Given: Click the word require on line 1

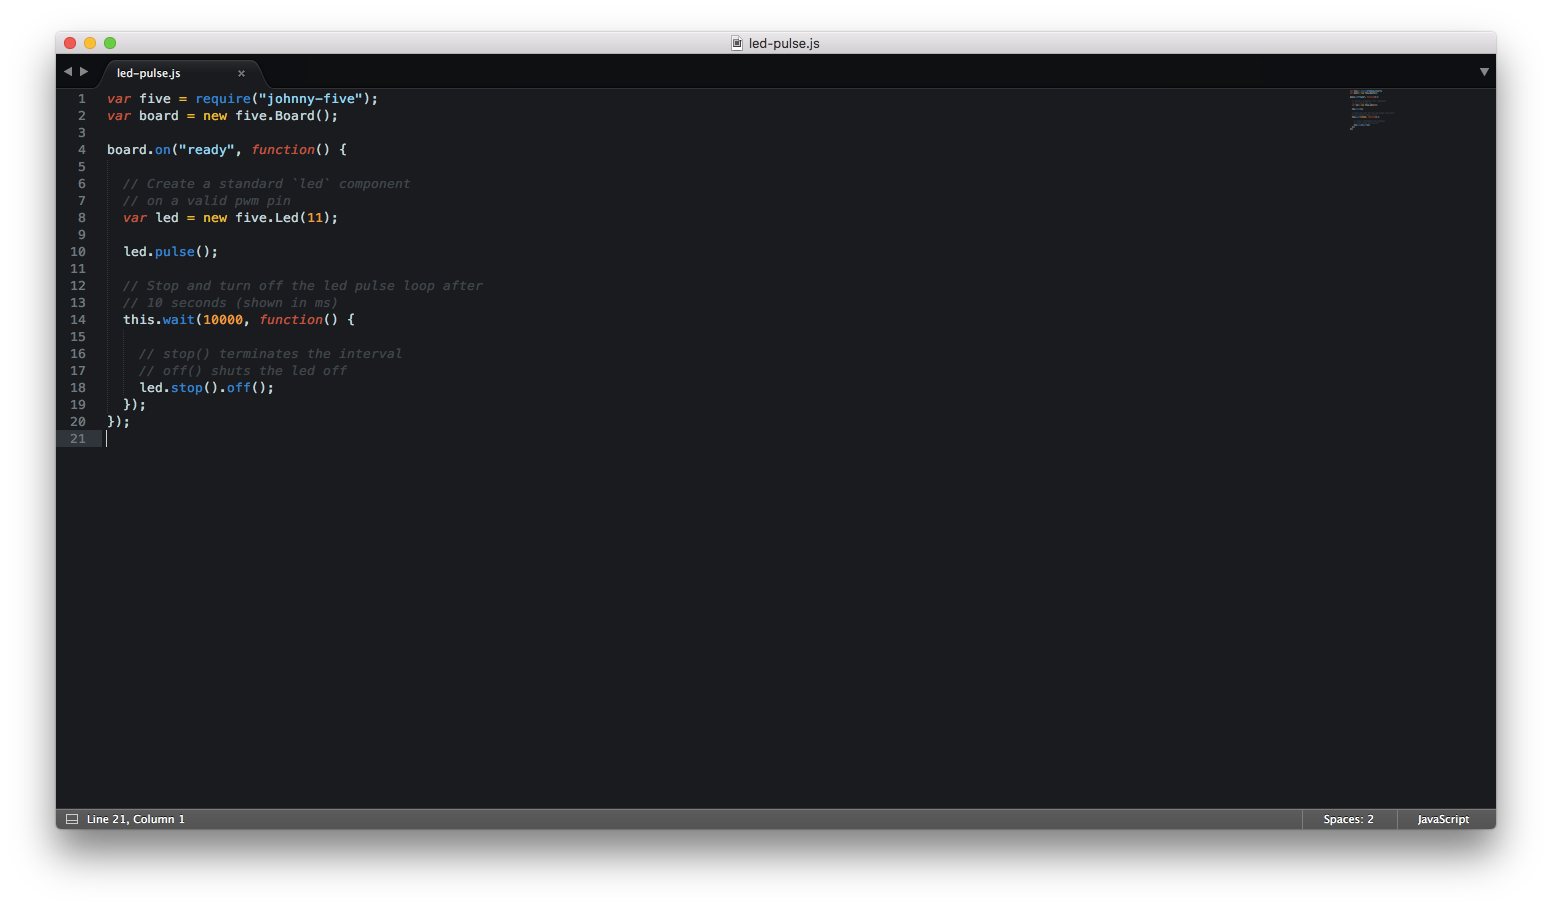Looking at the screenshot, I should [x=223, y=99].
